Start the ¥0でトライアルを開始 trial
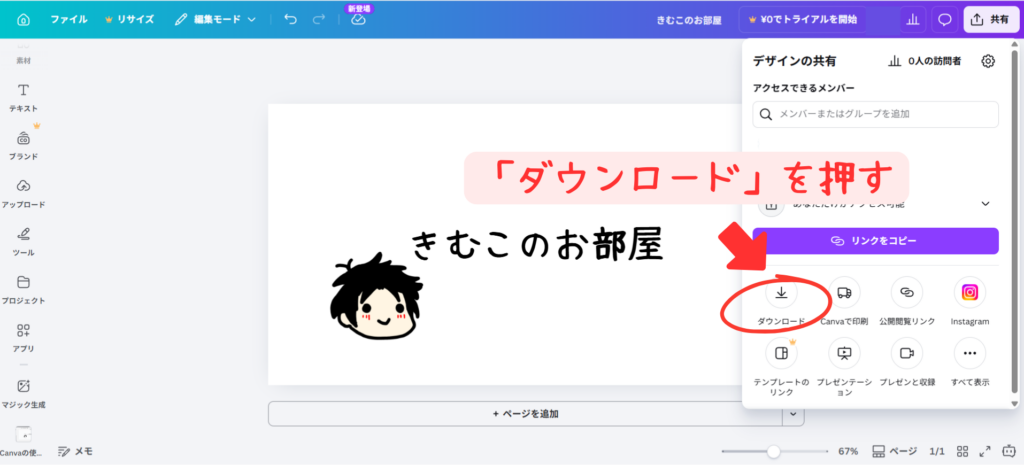This screenshot has width=1024, height=465. point(803,20)
